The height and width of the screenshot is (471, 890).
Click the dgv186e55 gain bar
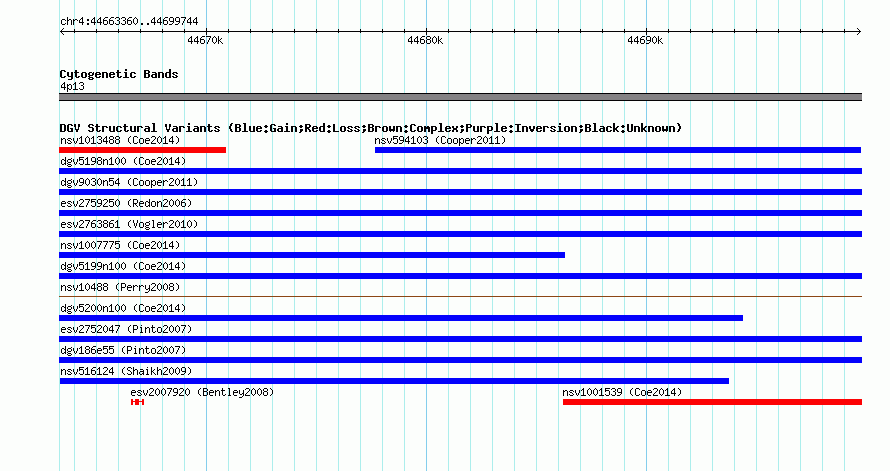[460, 360]
